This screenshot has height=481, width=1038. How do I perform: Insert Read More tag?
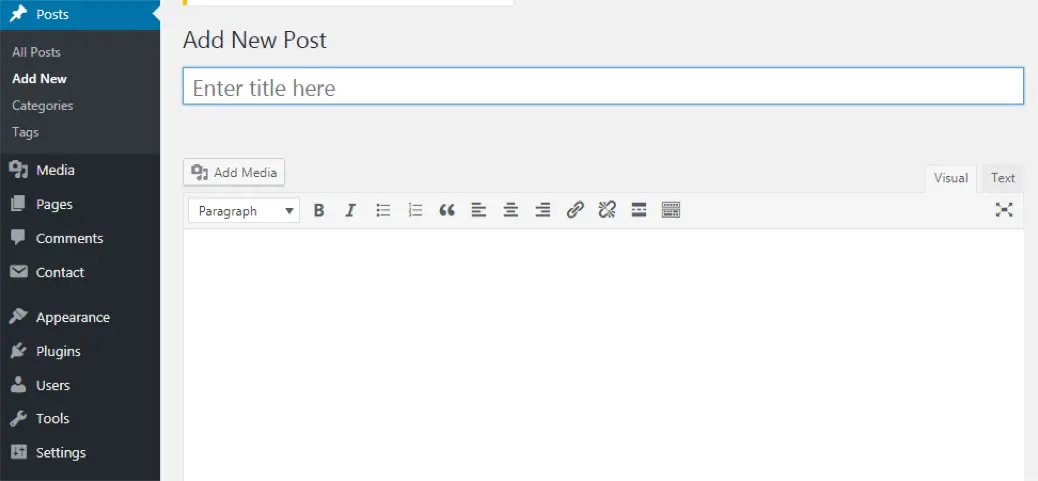[639, 210]
